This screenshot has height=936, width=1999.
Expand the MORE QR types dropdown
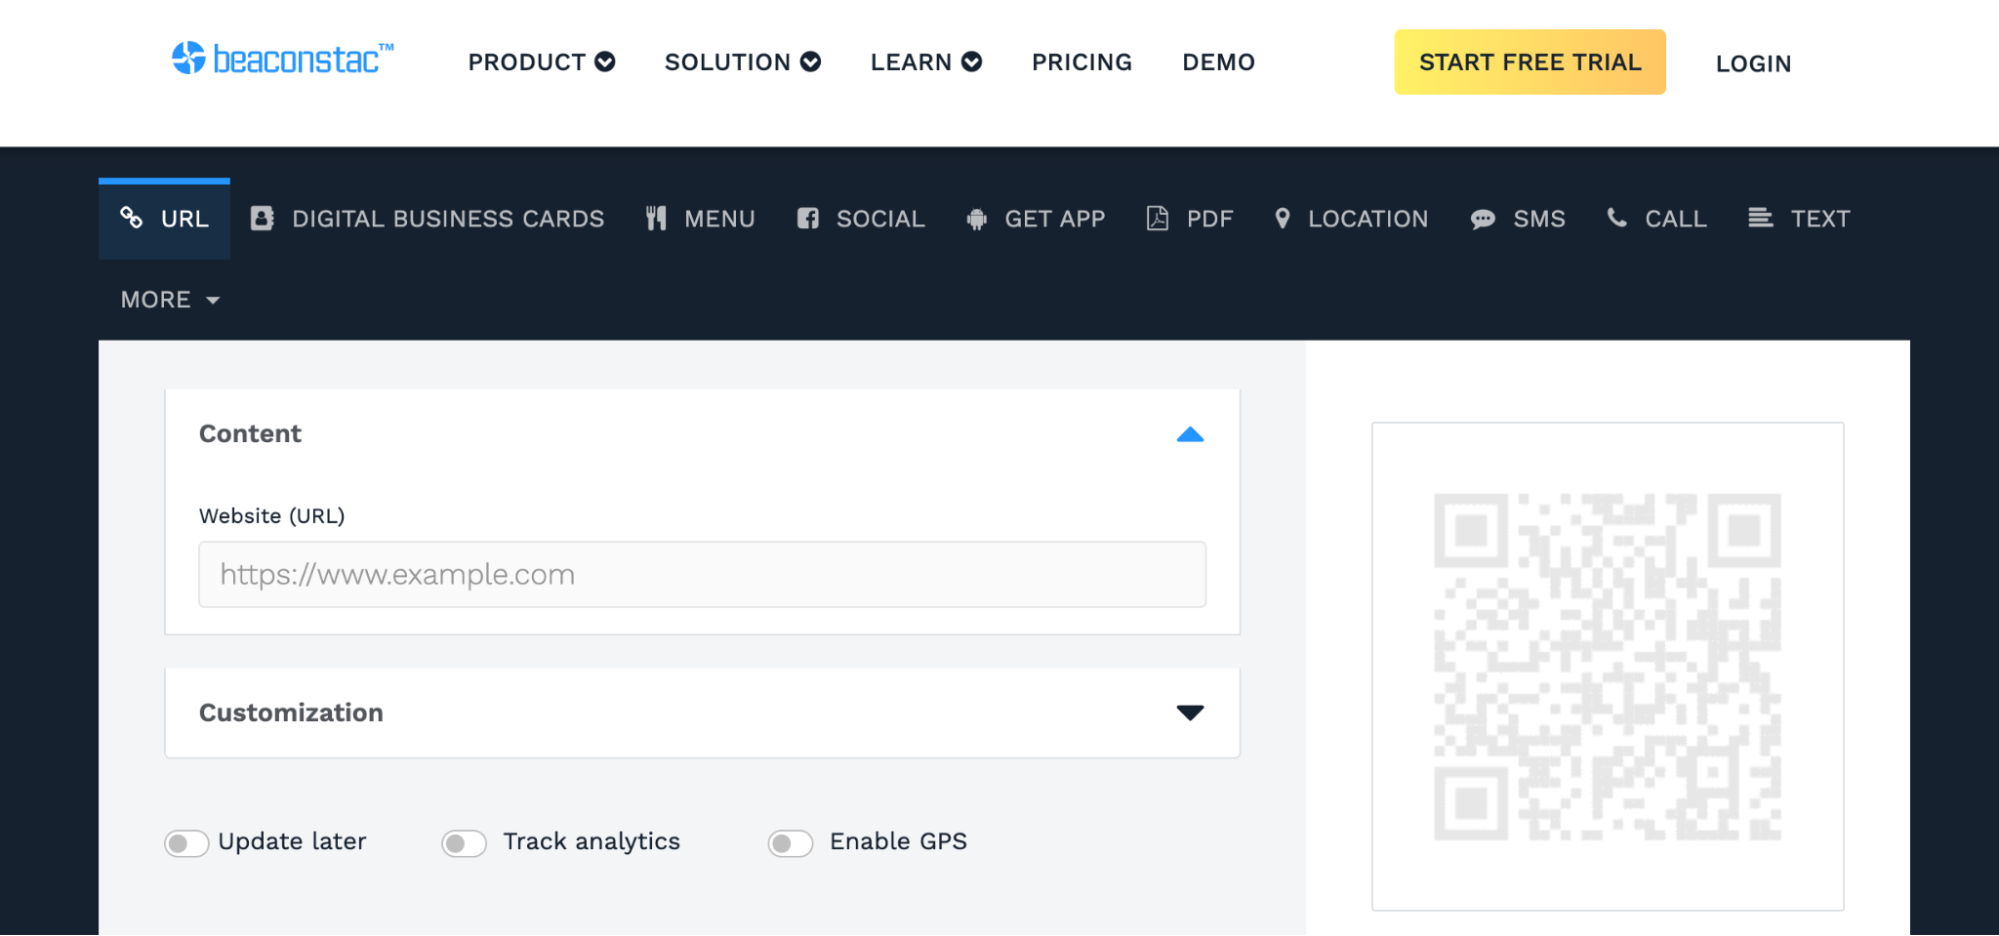[170, 299]
